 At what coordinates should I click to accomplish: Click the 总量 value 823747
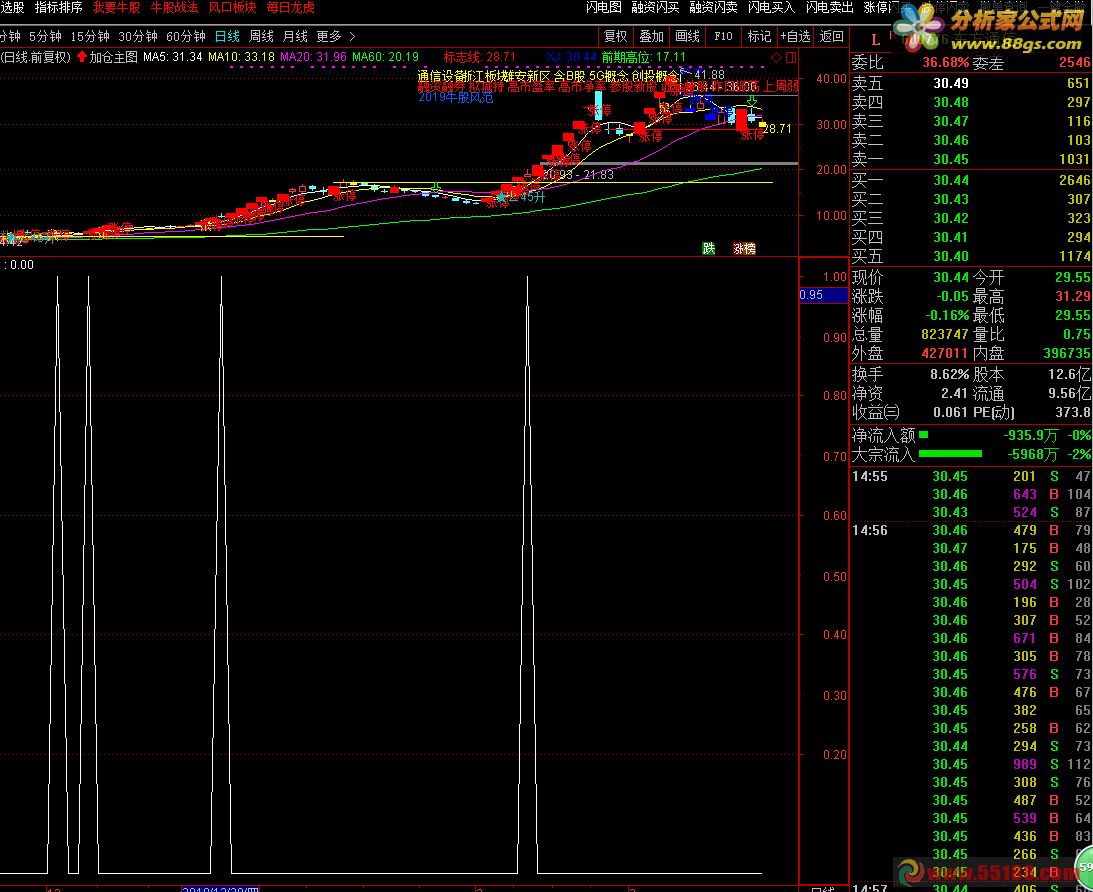[x=945, y=334]
